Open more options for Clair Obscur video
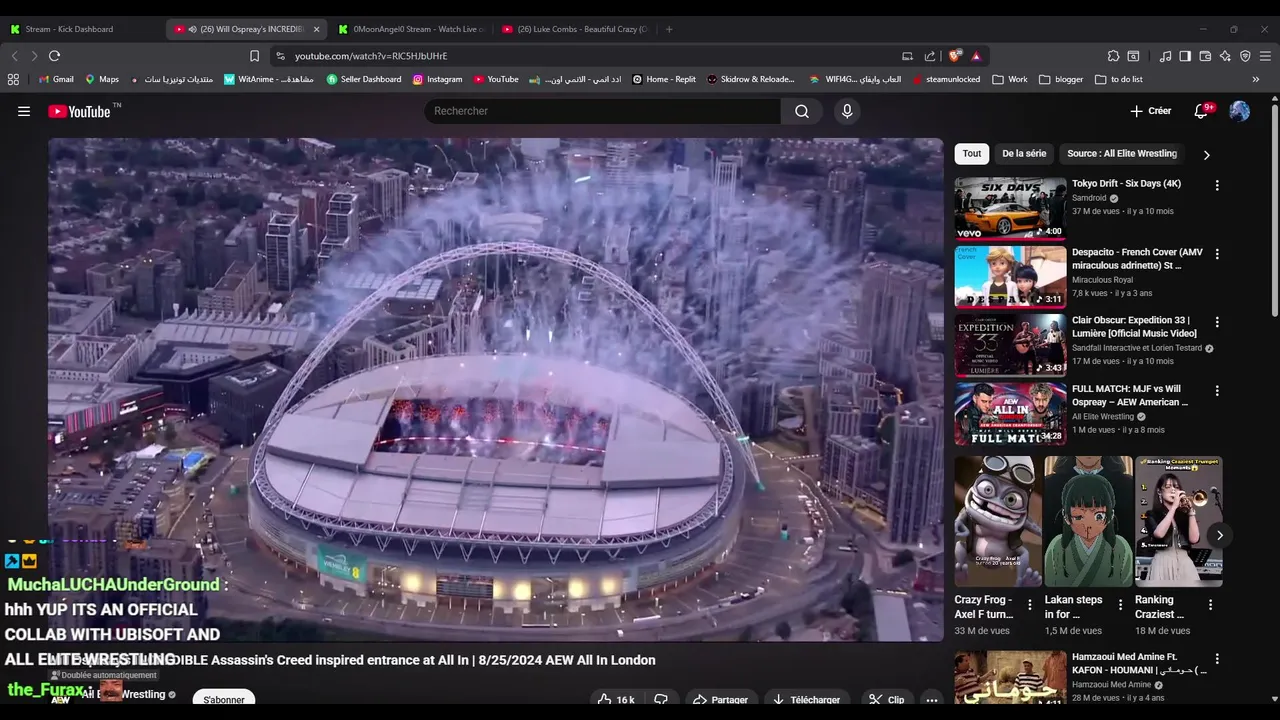Viewport: 1280px width, 720px height. [x=1217, y=322]
